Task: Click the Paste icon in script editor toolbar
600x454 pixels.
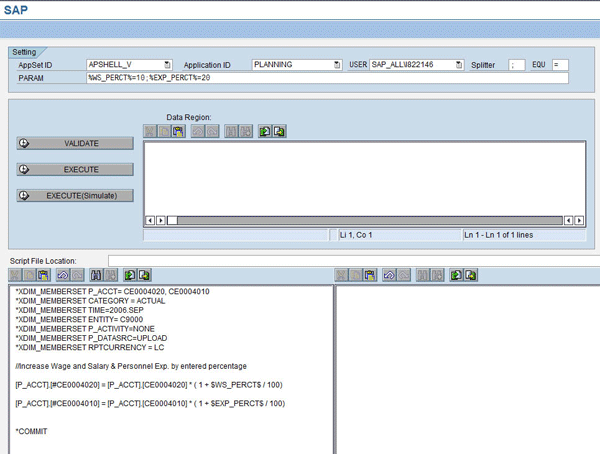Action: coord(43,275)
